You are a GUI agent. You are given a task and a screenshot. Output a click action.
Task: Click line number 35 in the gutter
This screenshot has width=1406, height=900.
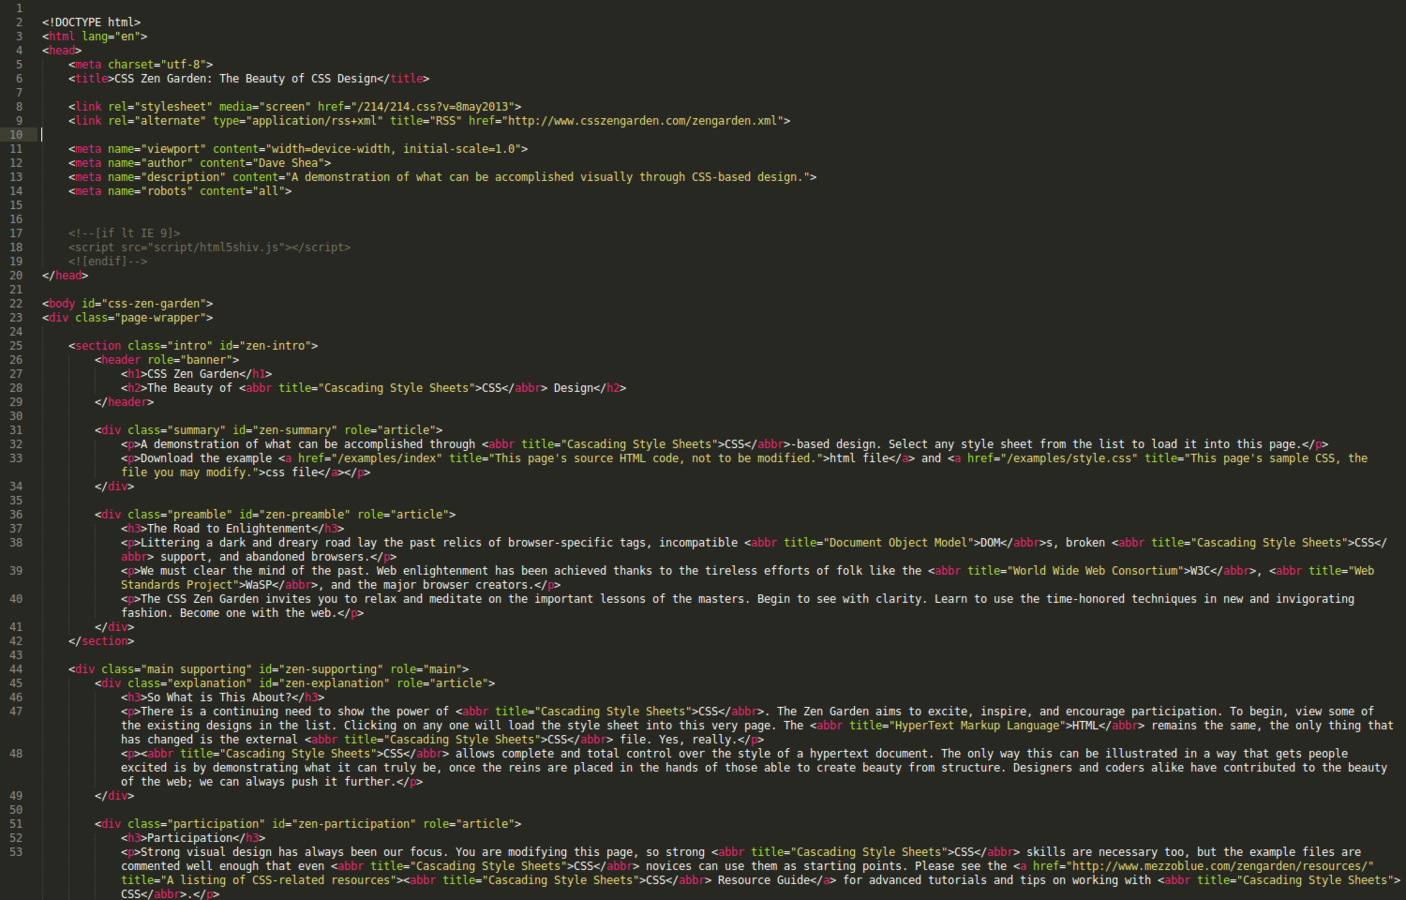click(16, 500)
